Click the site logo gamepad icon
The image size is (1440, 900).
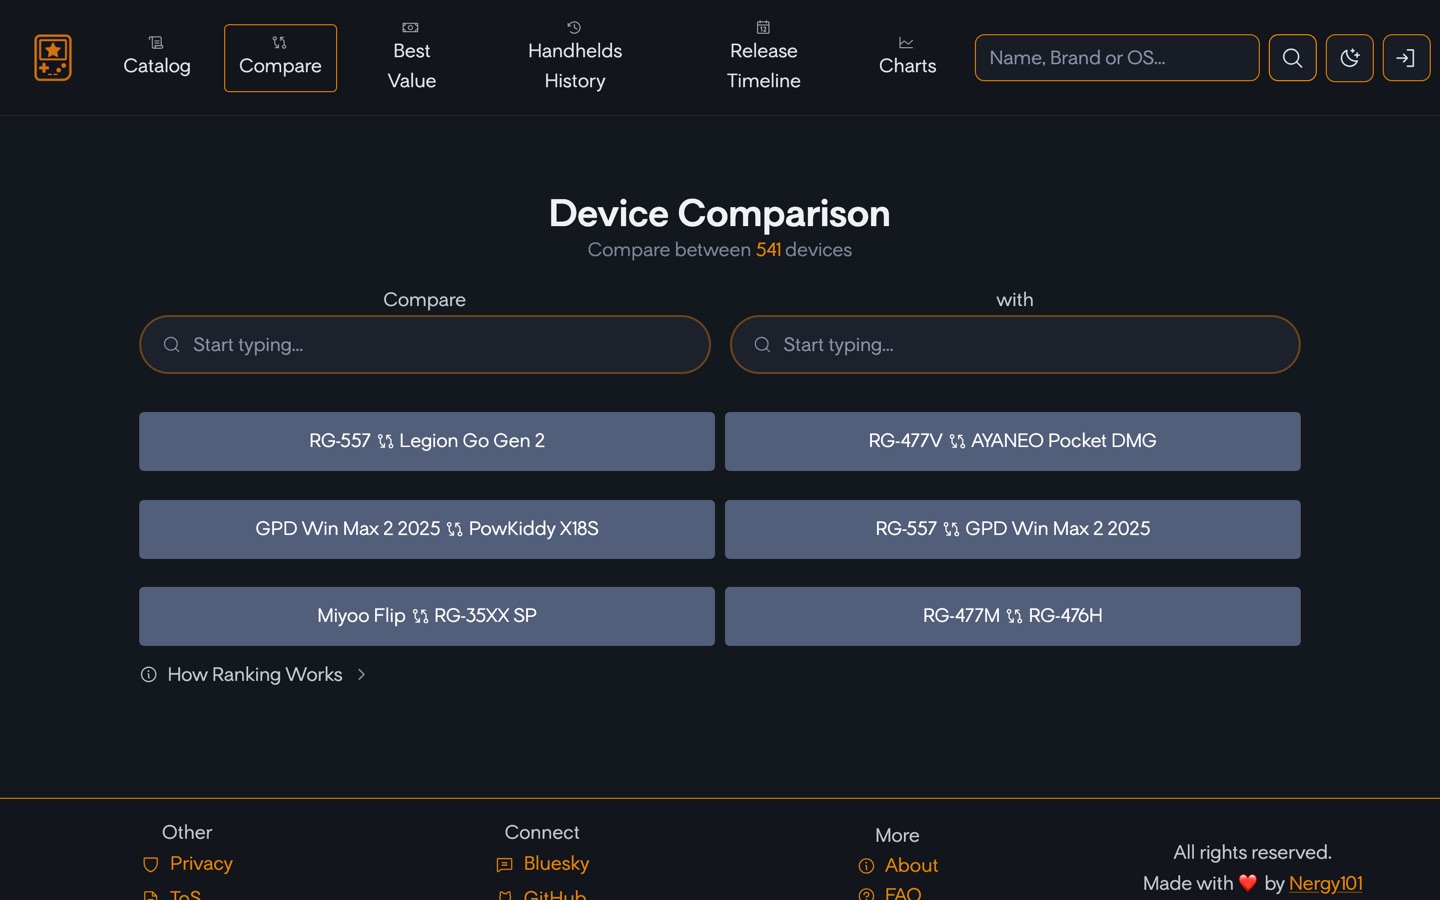[53, 58]
